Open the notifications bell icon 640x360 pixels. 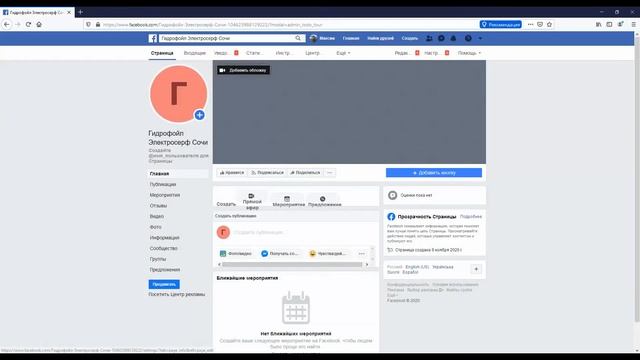click(x=453, y=38)
